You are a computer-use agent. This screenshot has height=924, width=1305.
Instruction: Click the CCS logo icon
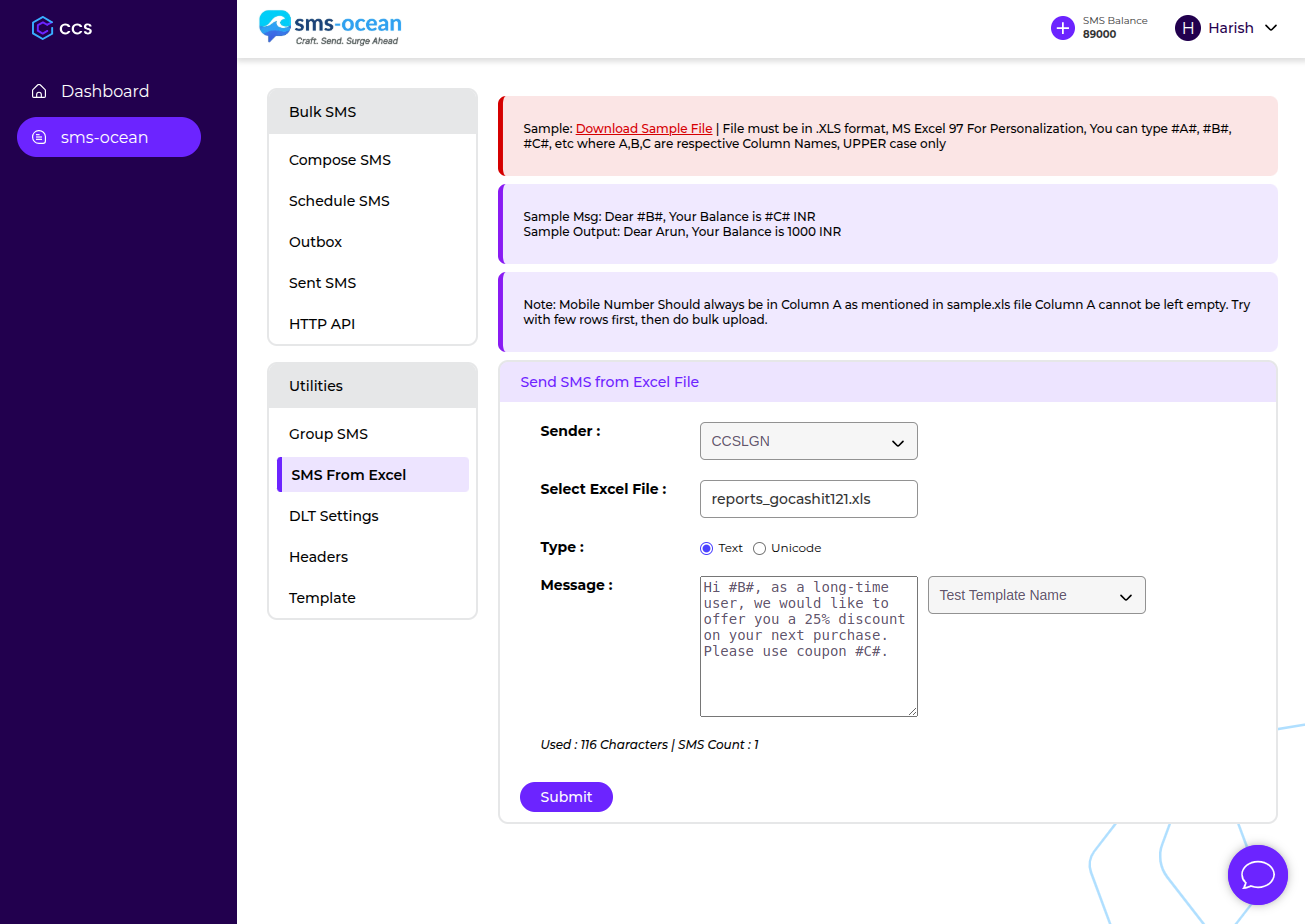tap(42, 28)
